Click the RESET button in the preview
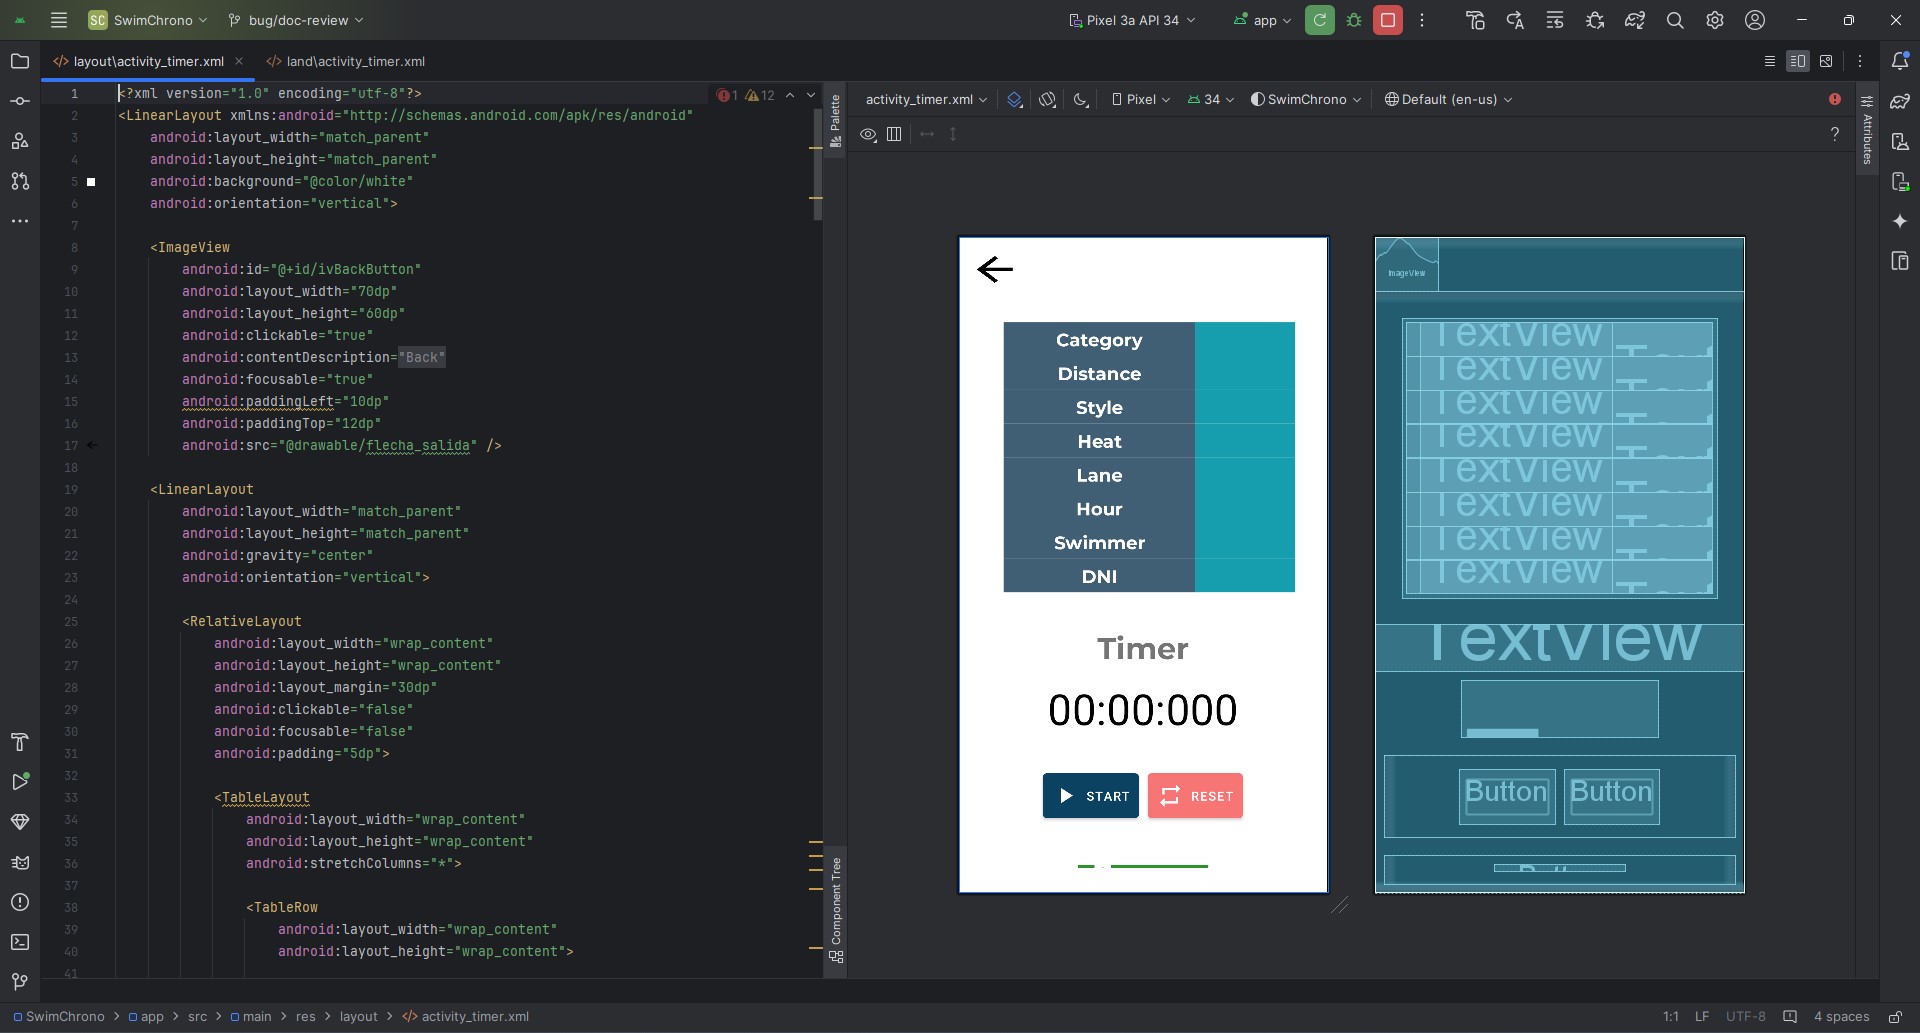1920x1033 pixels. point(1195,796)
